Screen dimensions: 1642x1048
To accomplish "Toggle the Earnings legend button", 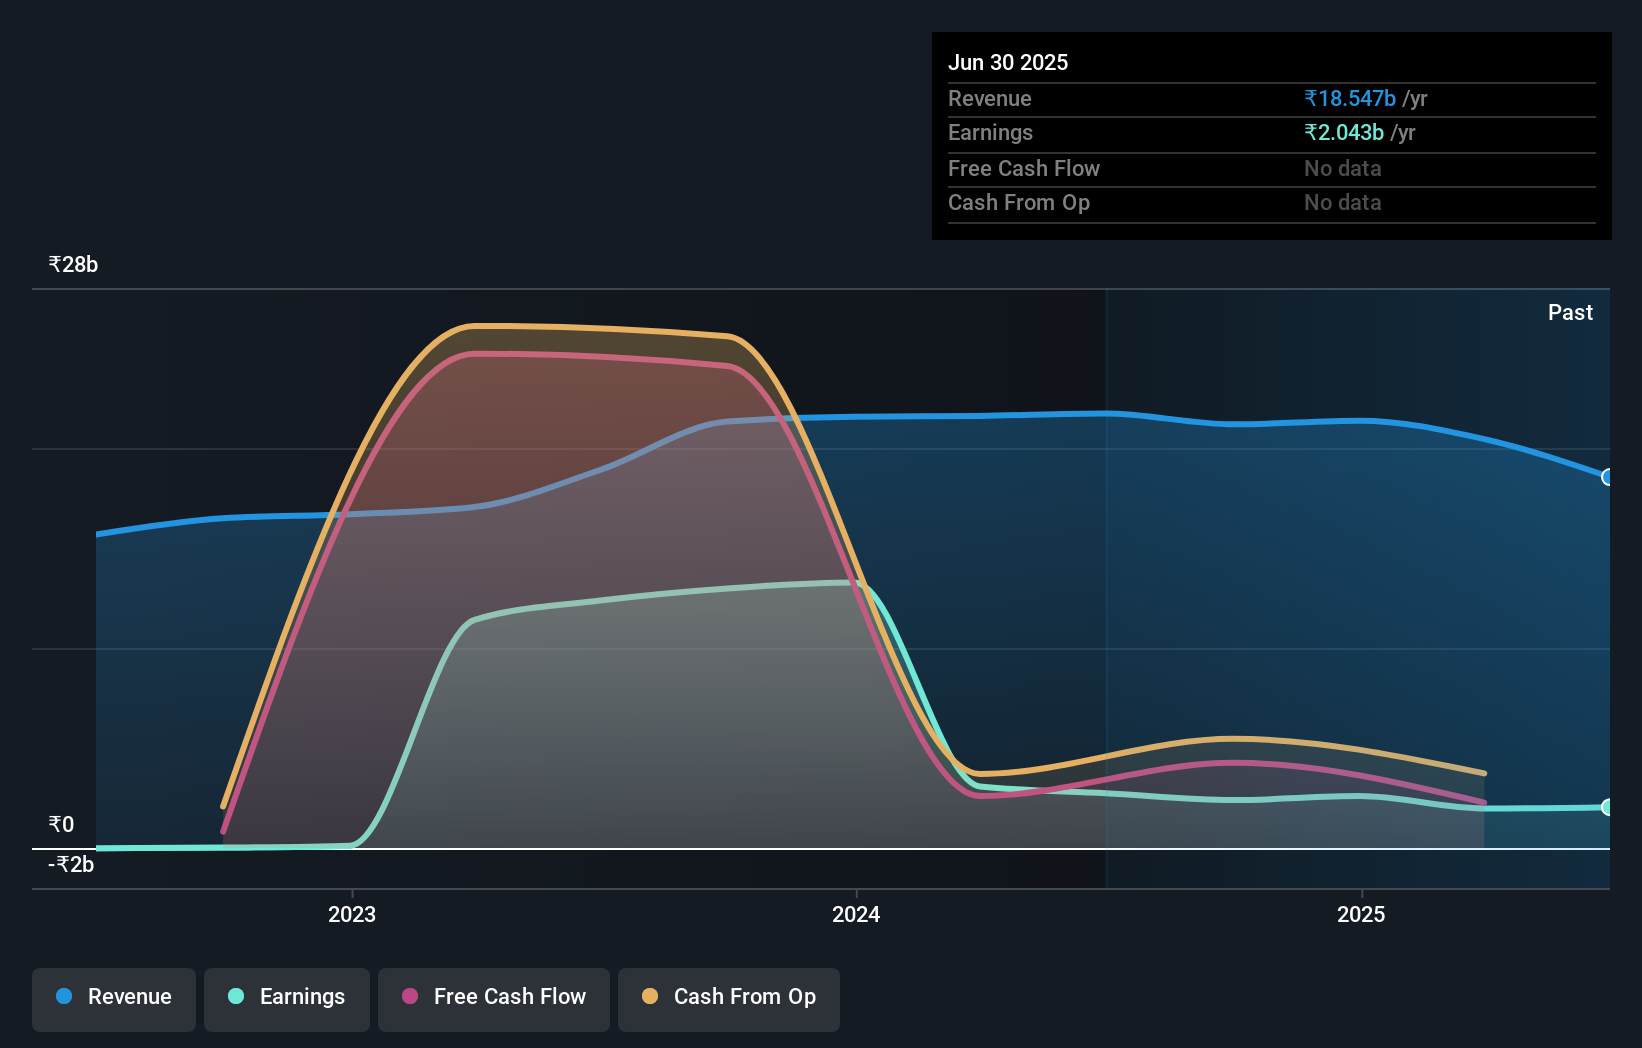I will [x=287, y=999].
